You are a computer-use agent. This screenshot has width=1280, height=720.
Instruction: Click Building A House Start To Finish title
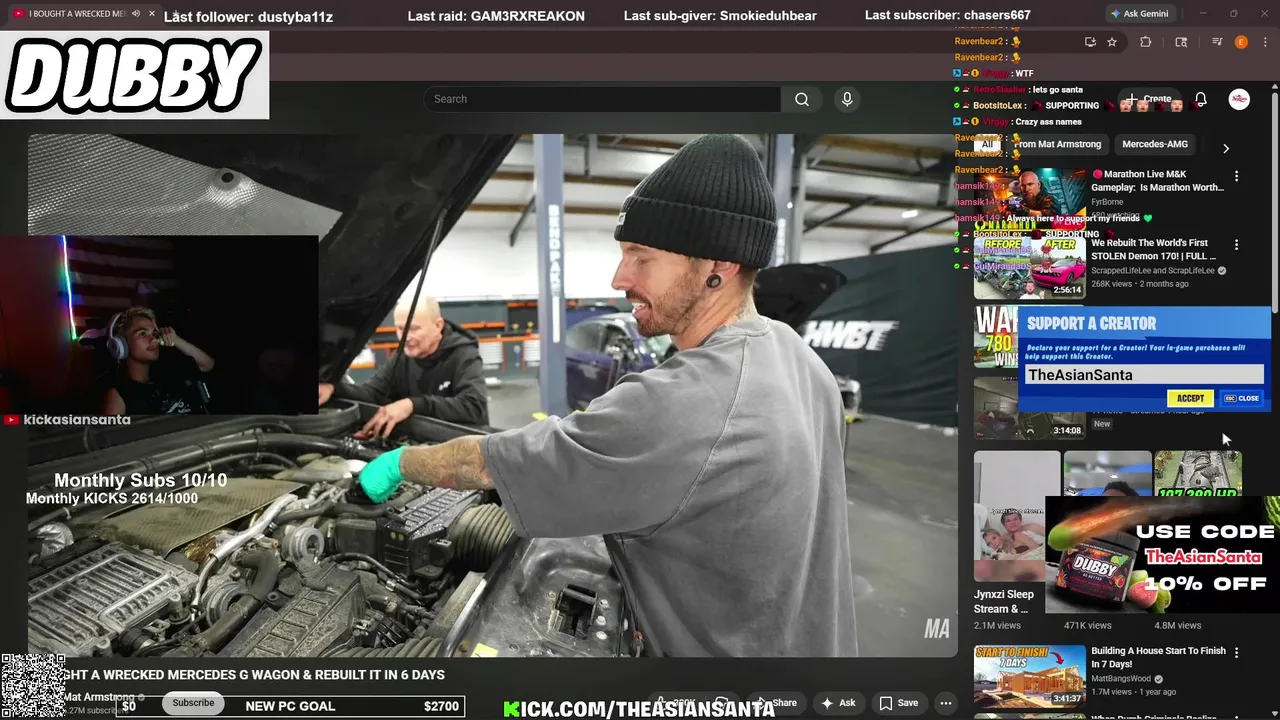[1158, 657]
